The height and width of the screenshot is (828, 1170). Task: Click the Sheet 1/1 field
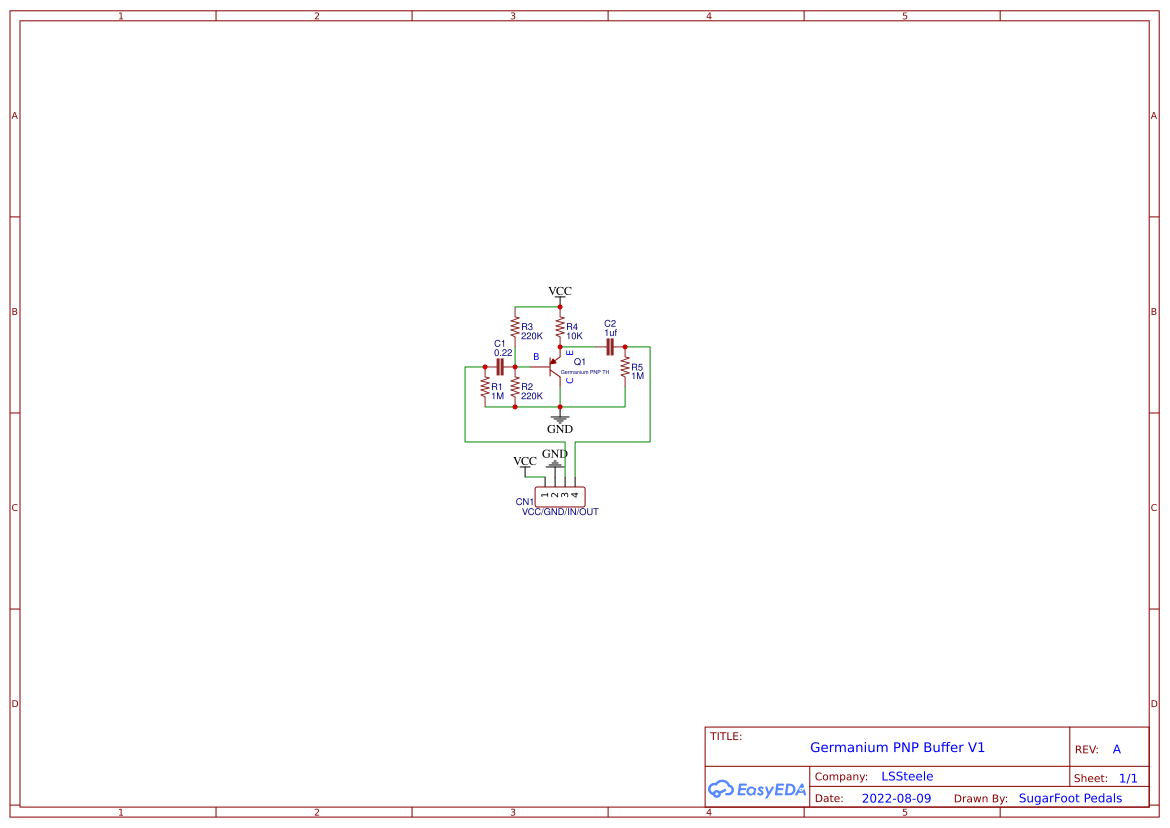pos(1128,778)
